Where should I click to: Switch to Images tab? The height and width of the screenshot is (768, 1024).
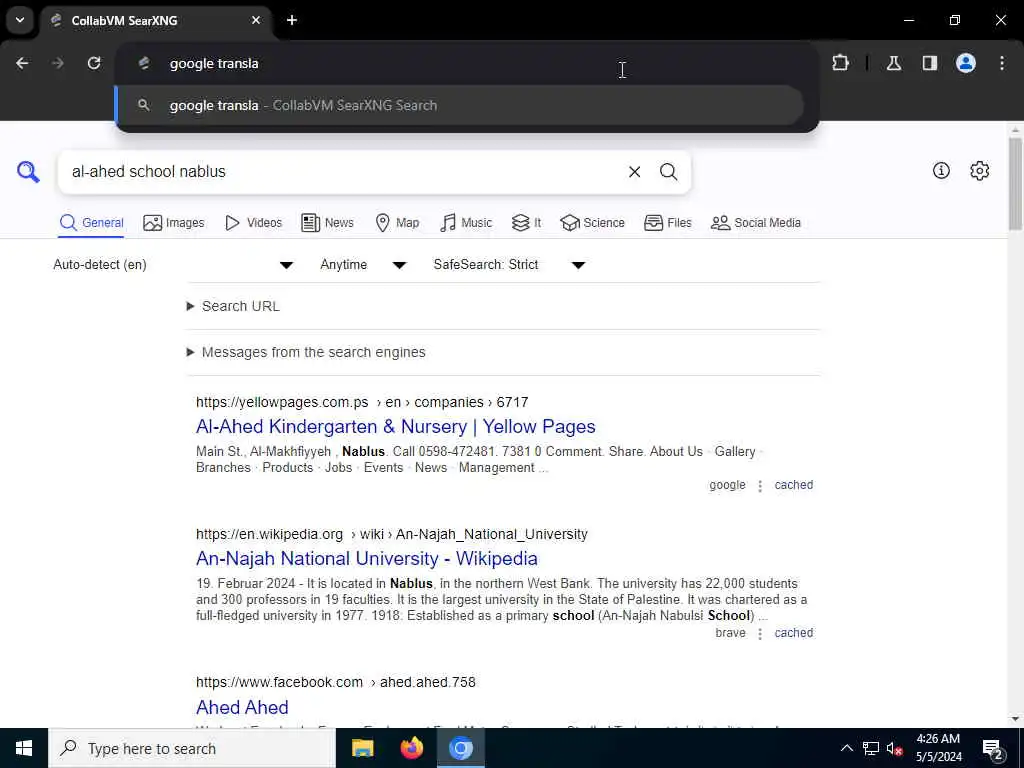point(174,223)
